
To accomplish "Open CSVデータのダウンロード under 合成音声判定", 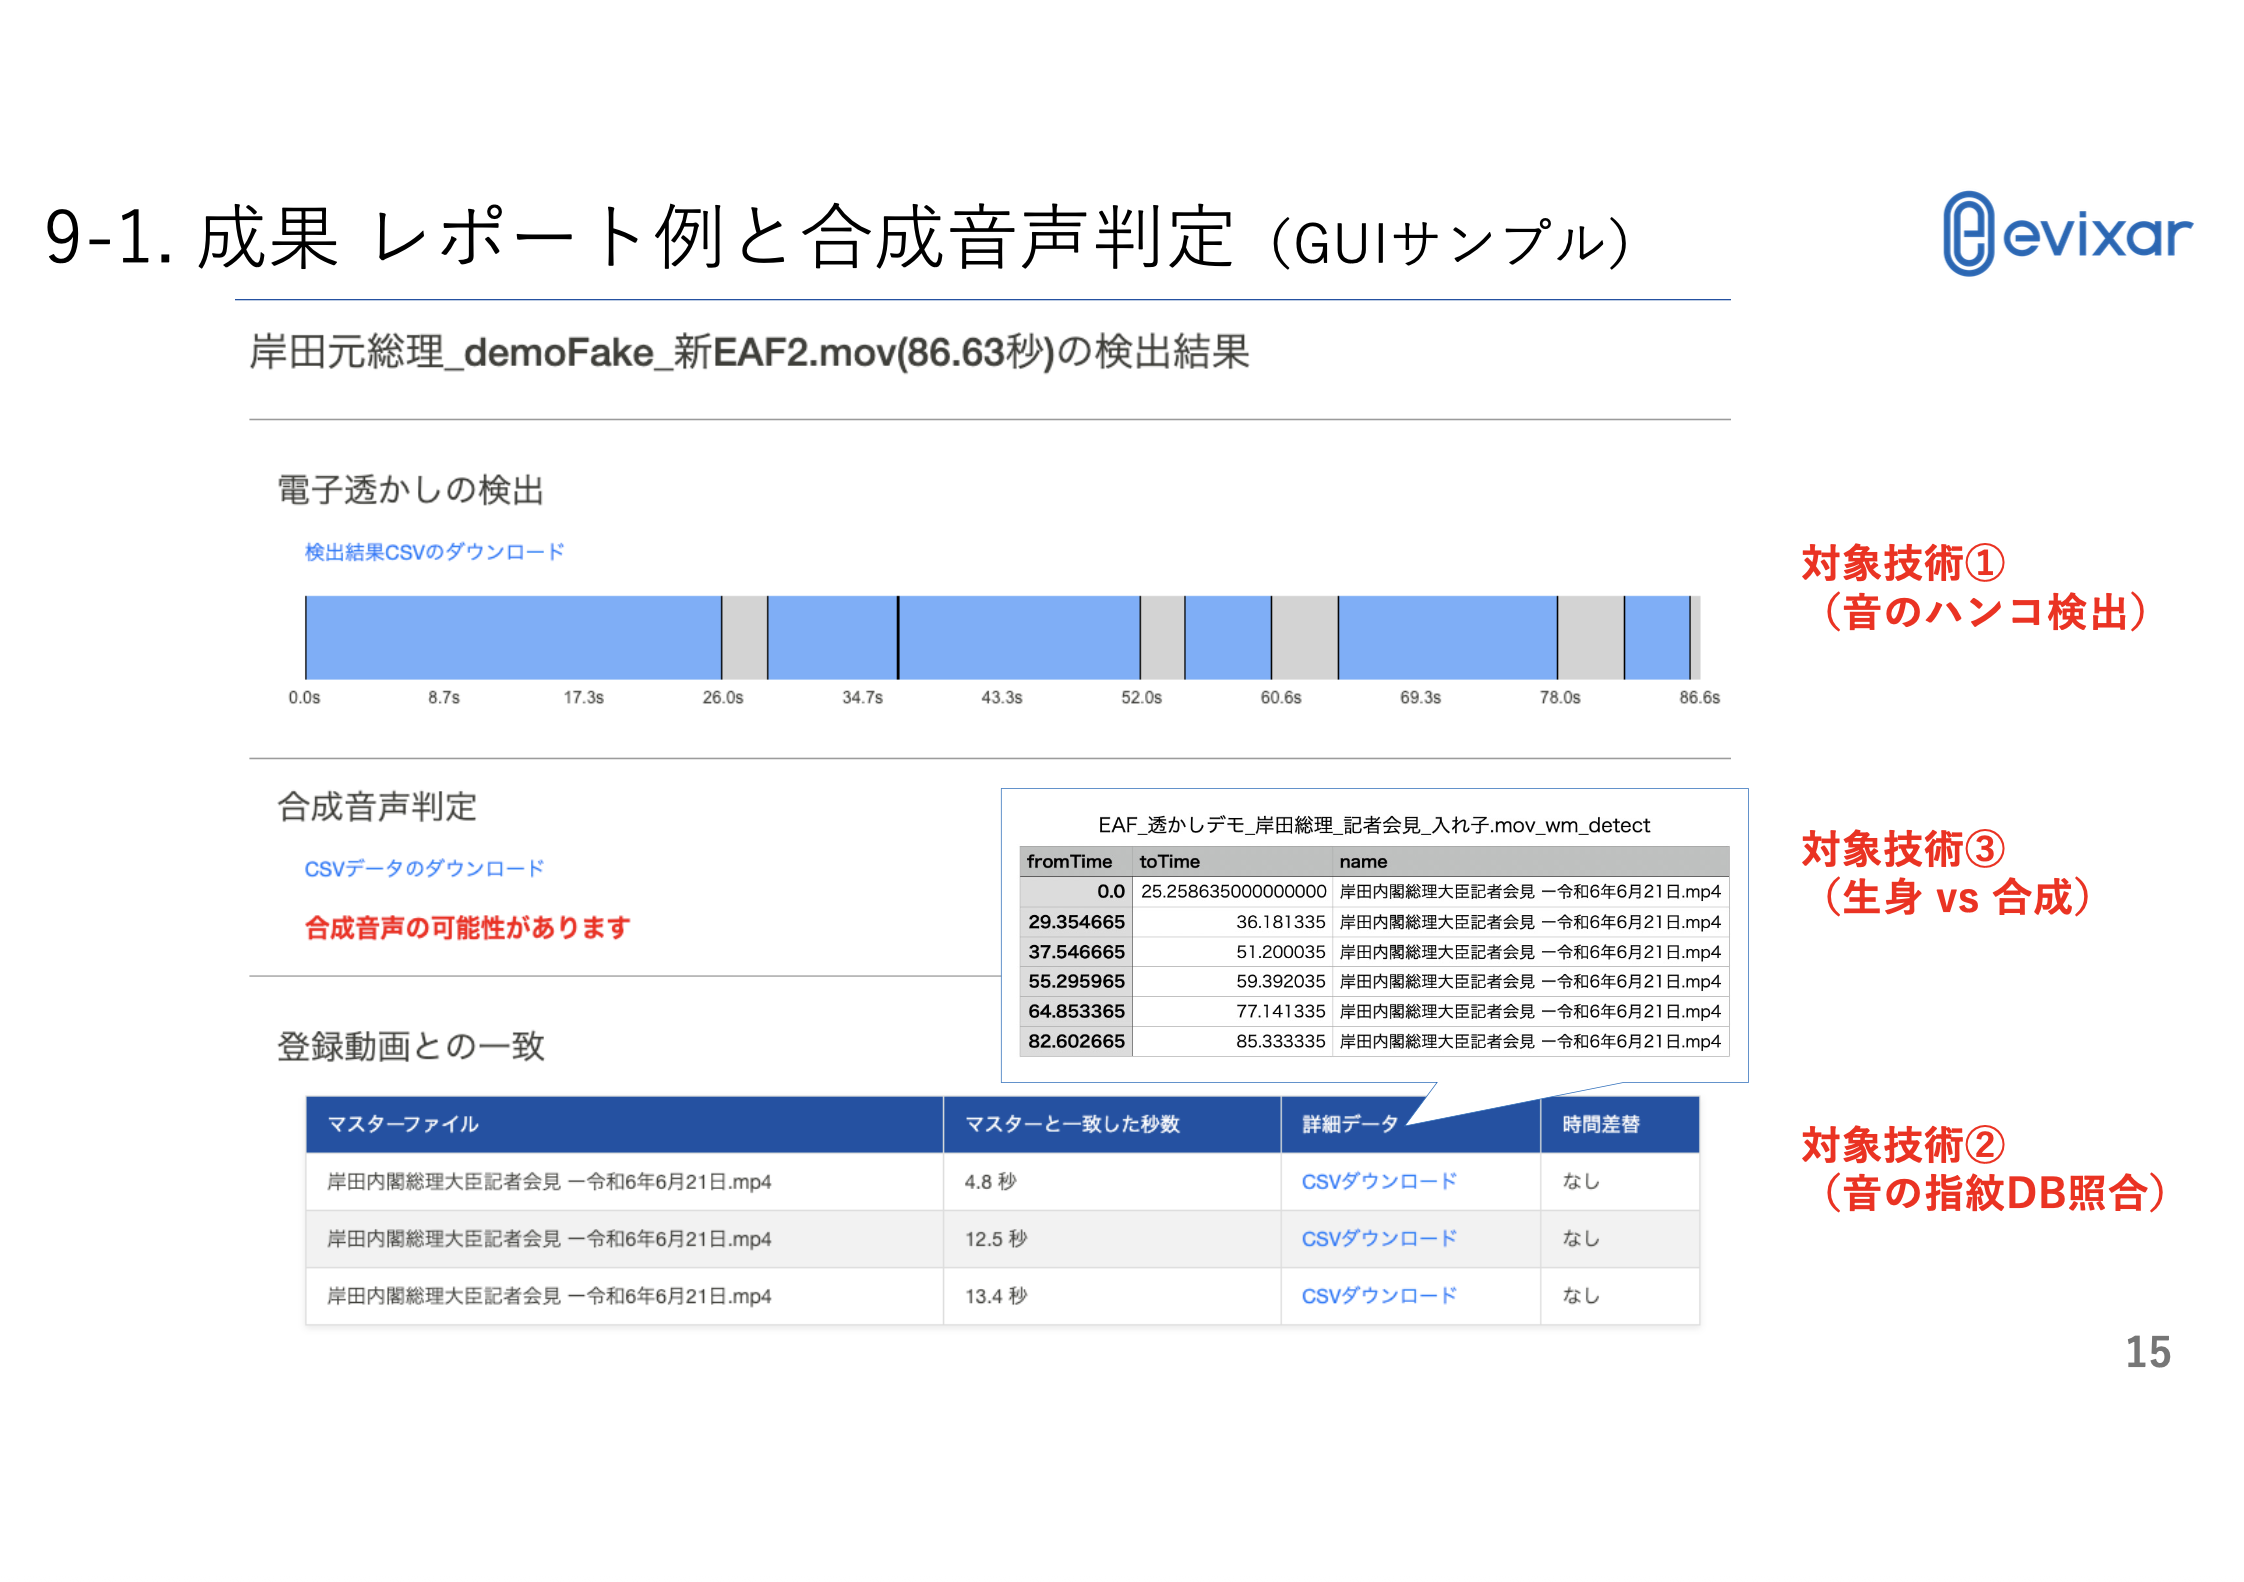I will tap(424, 868).
